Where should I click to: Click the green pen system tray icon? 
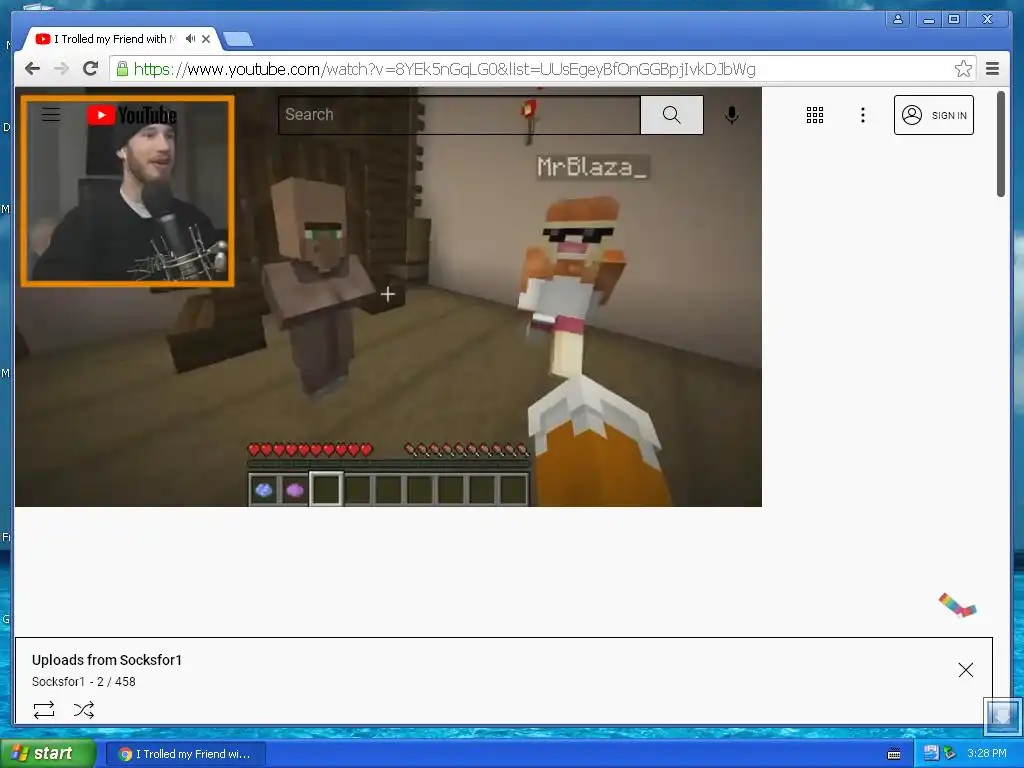click(950, 753)
